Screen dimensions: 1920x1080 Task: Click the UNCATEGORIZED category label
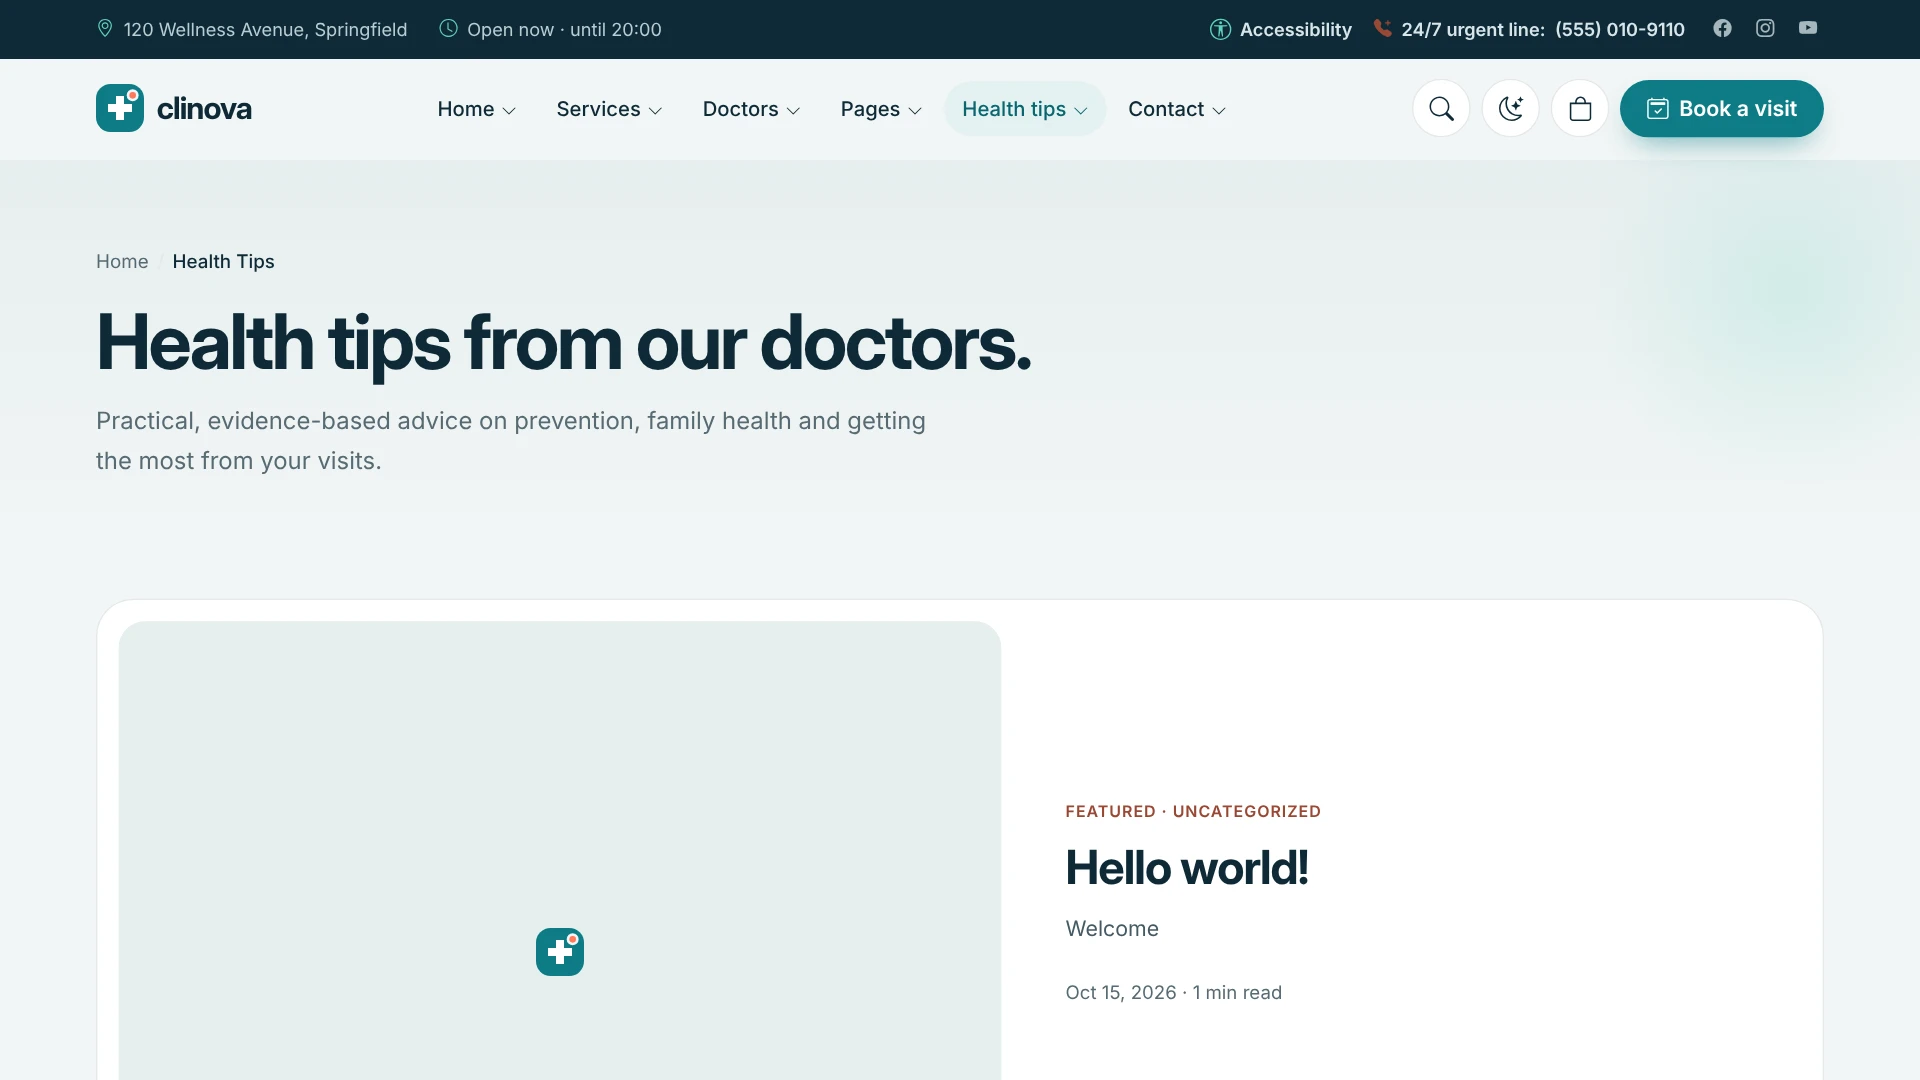[1246, 811]
